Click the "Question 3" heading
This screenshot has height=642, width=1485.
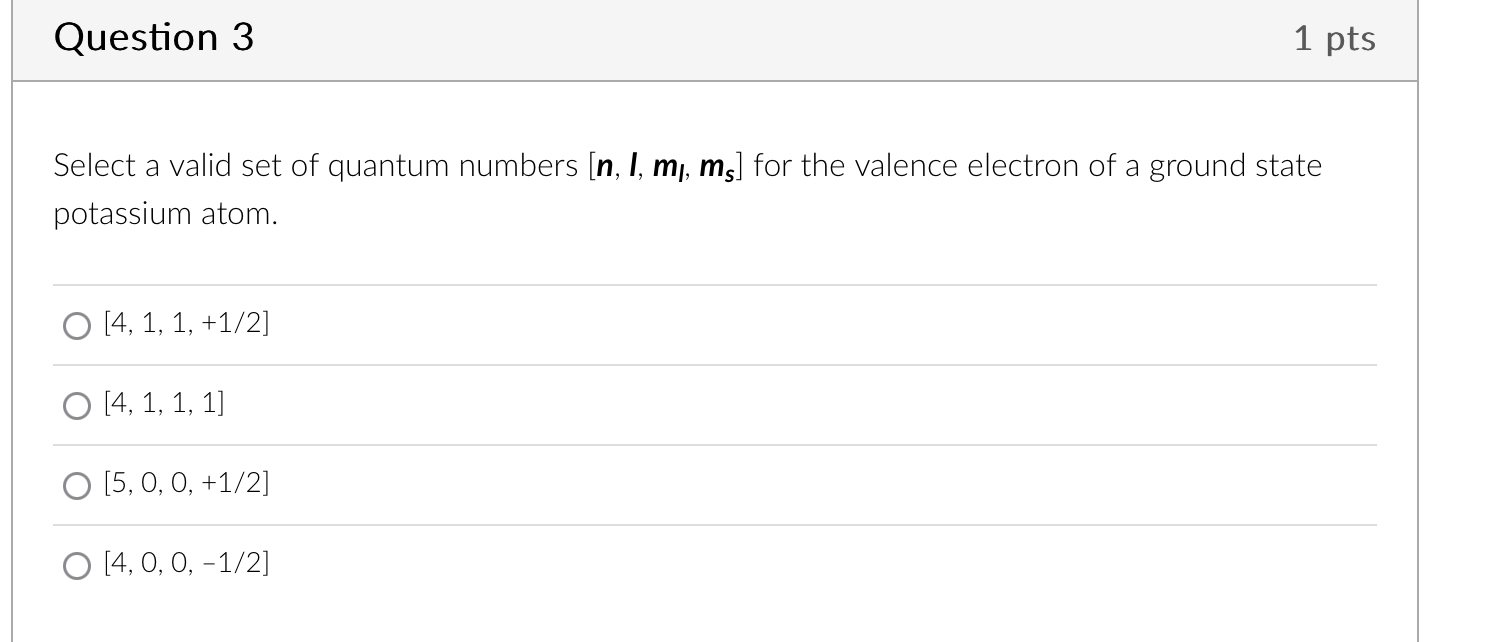[154, 38]
